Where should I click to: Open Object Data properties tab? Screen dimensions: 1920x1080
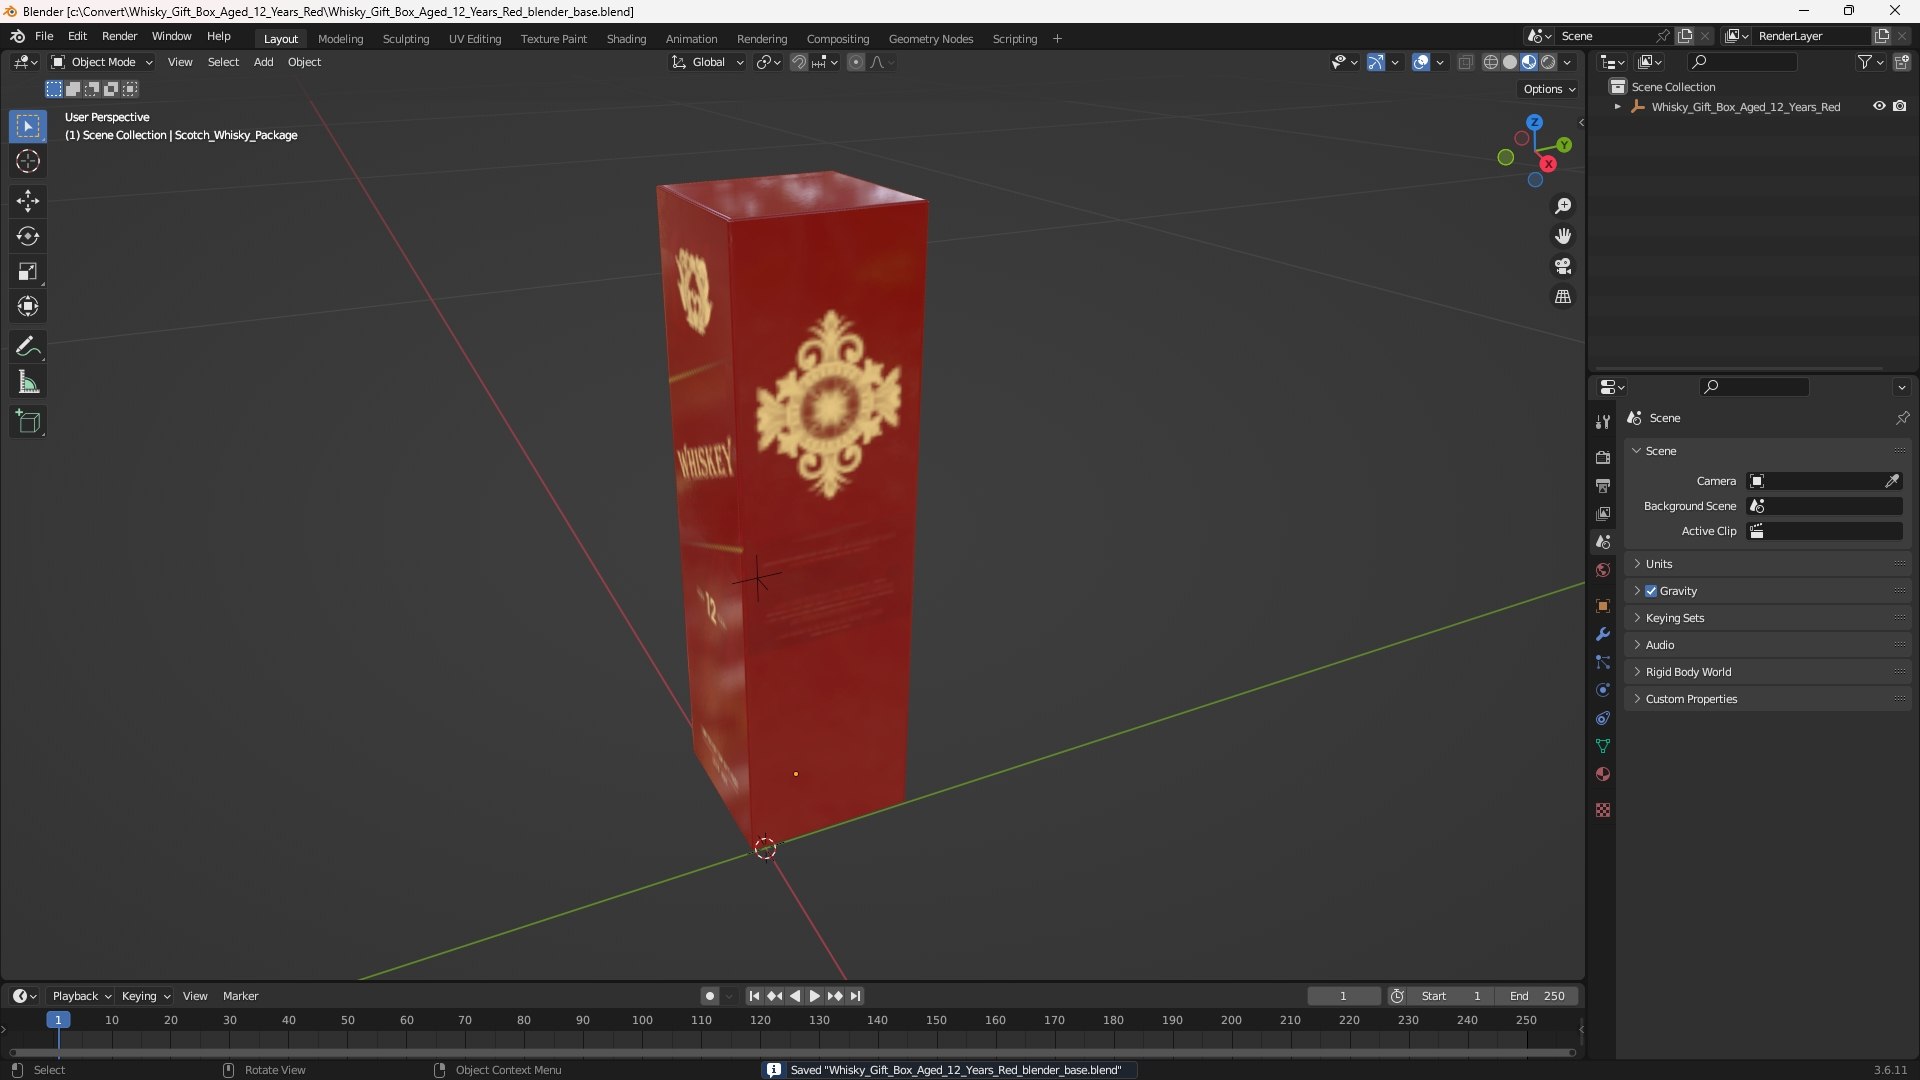[x=1603, y=746]
